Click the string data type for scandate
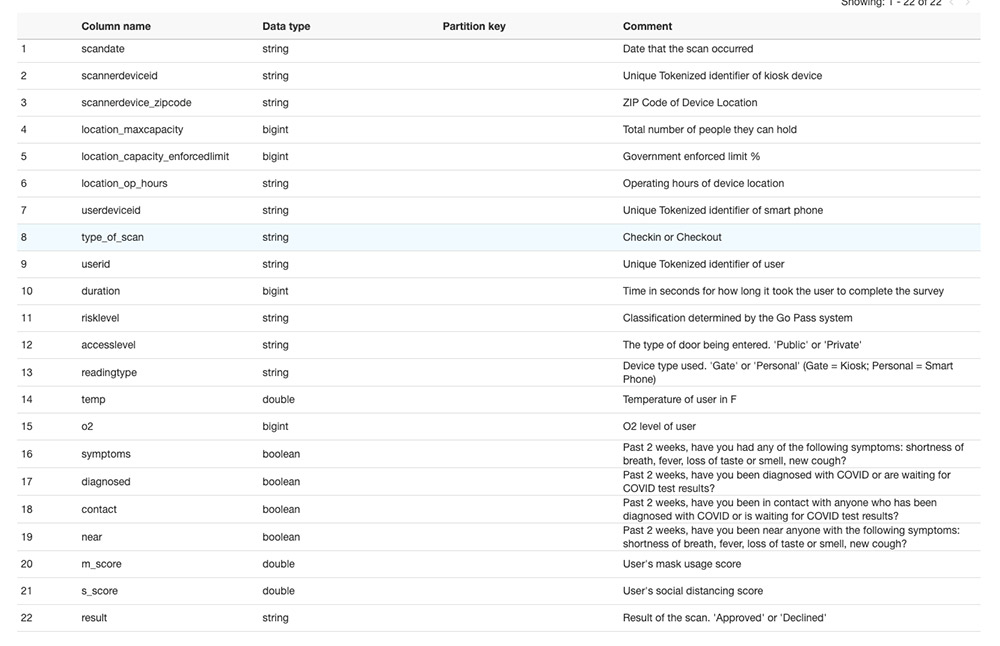 tap(276, 48)
